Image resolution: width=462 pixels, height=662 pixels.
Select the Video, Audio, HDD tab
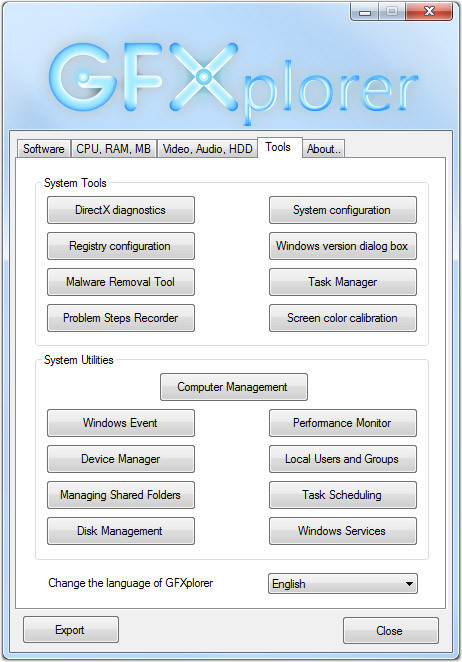[207, 149]
